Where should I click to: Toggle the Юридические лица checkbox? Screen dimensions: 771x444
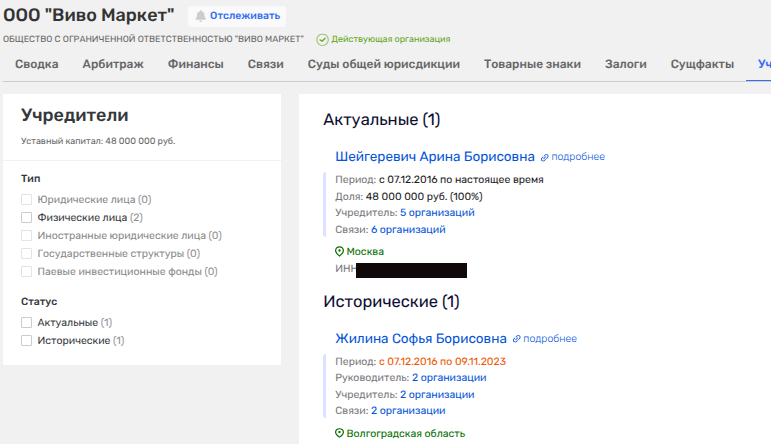coord(27,199)
